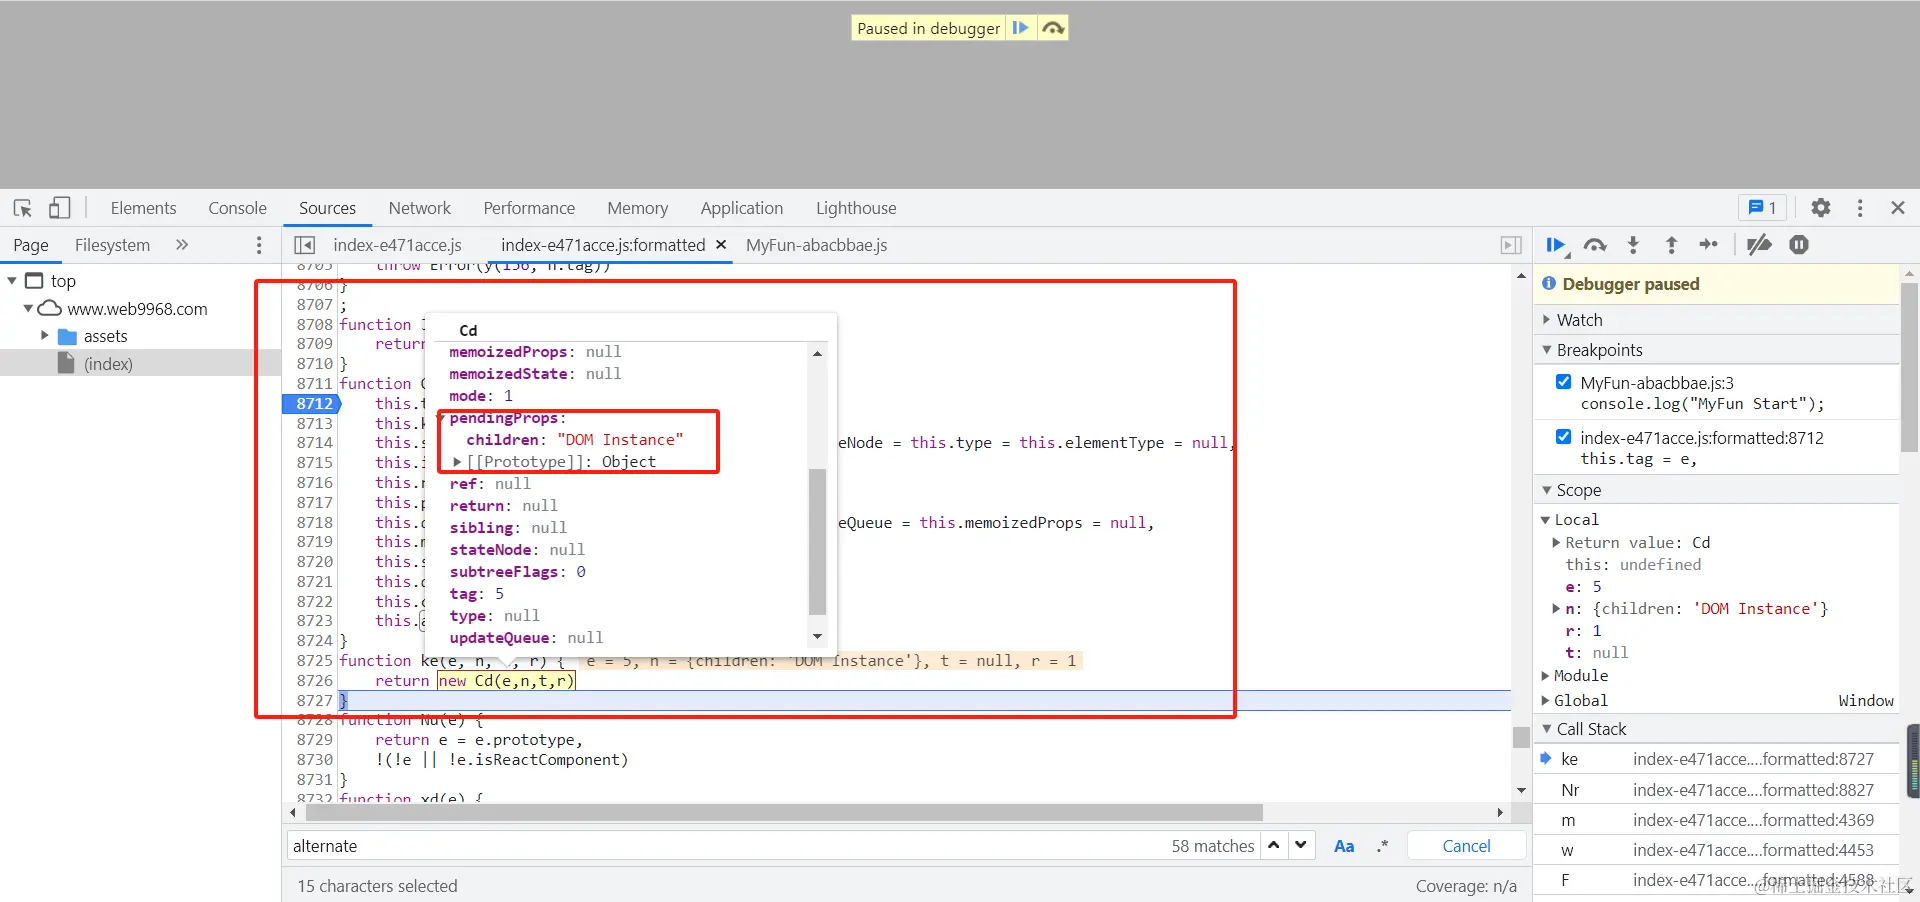Viewport: 1920px width, 902px height.
Task: Uncheck the index-e471acce.js:formatted:8712 breakpoint
Action: (x=1563, y=437)
